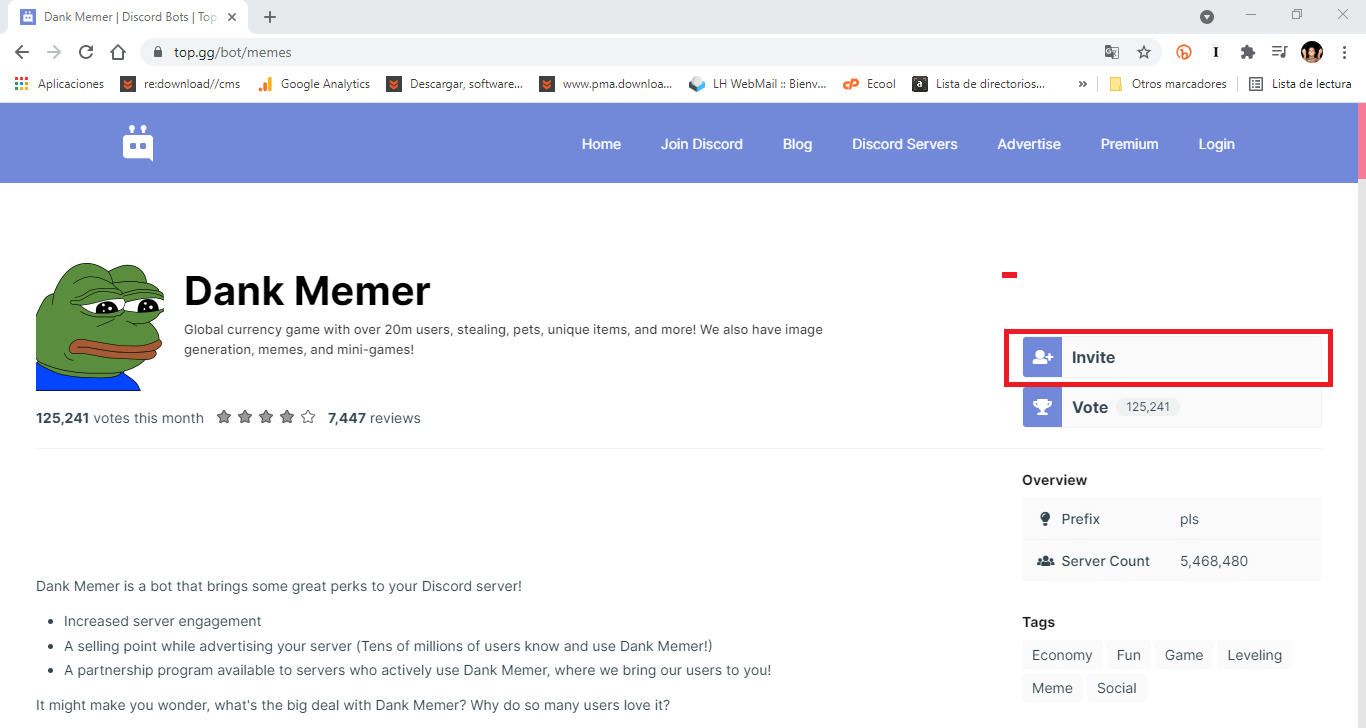
Task: Open www.pma.downloa... bookmark
Action: coord(606,84)
